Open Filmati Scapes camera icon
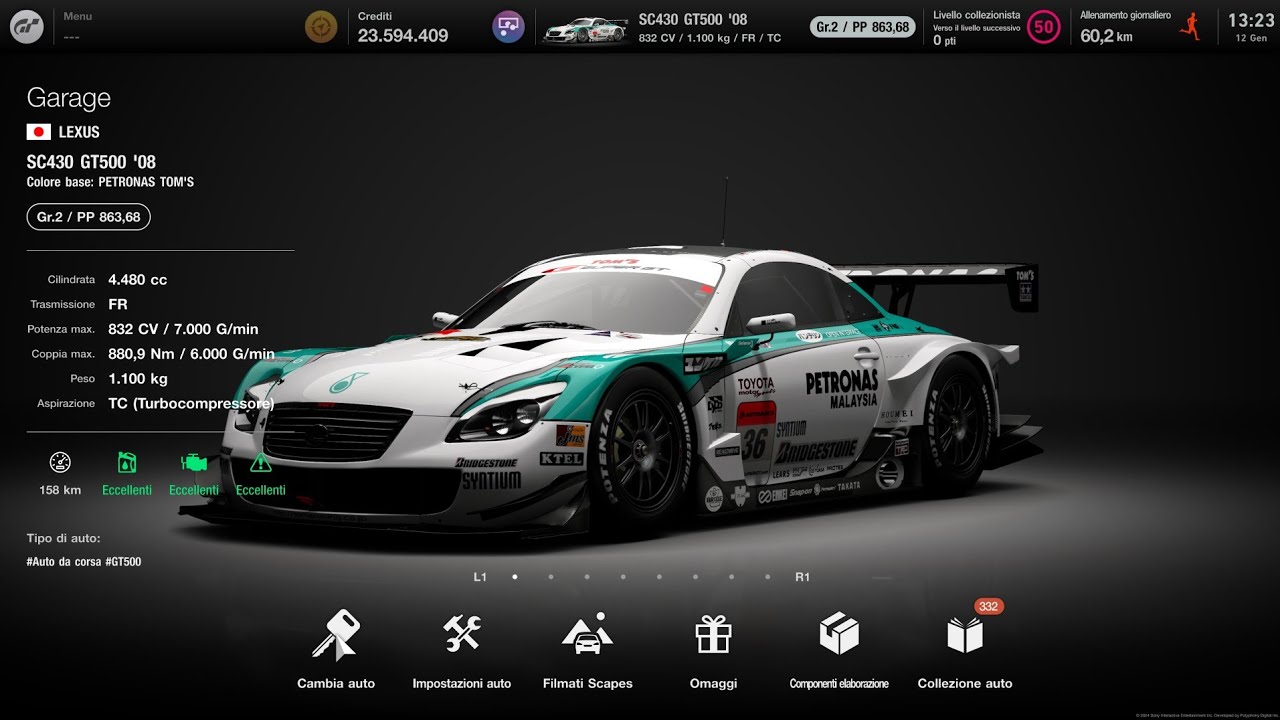 588,634
